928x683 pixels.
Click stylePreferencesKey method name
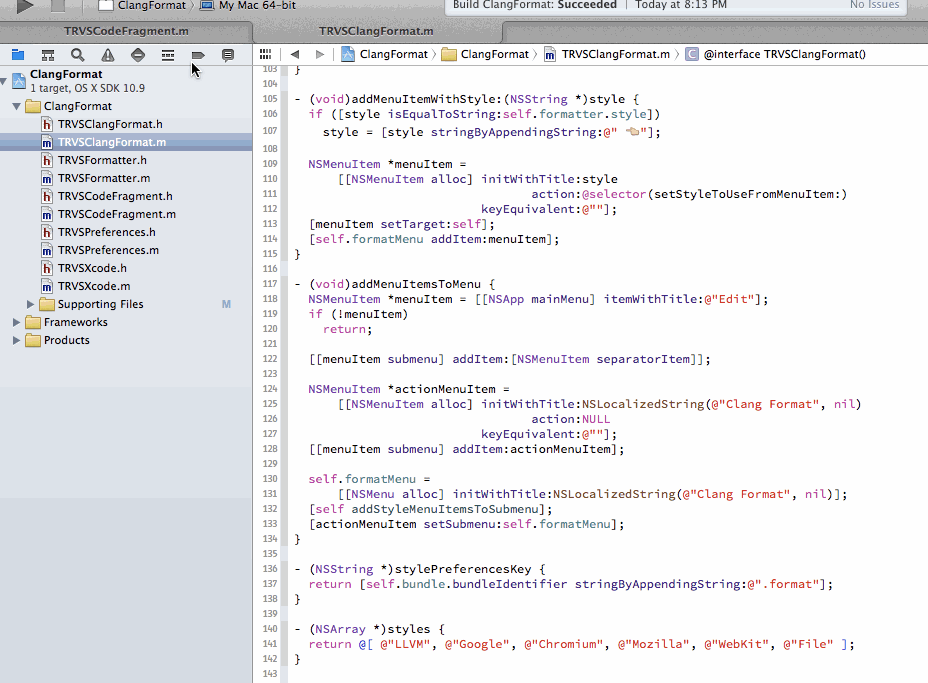point(463,569)
